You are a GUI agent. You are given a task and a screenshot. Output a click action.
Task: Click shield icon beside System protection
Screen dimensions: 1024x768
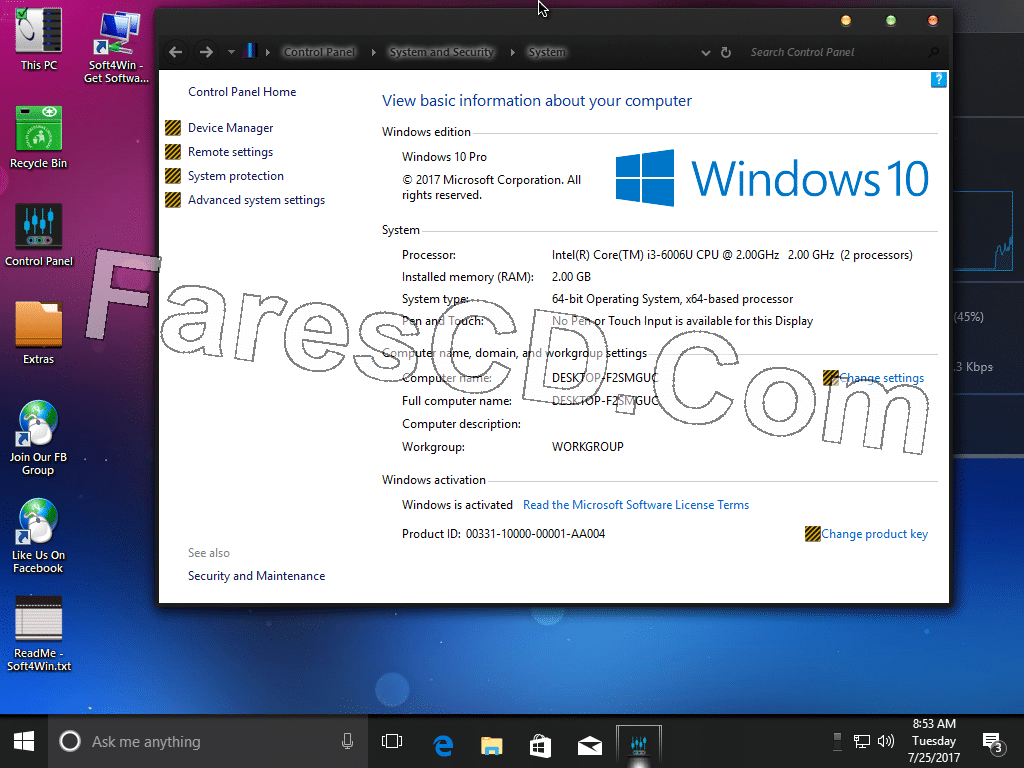click(x=173, y=176)
